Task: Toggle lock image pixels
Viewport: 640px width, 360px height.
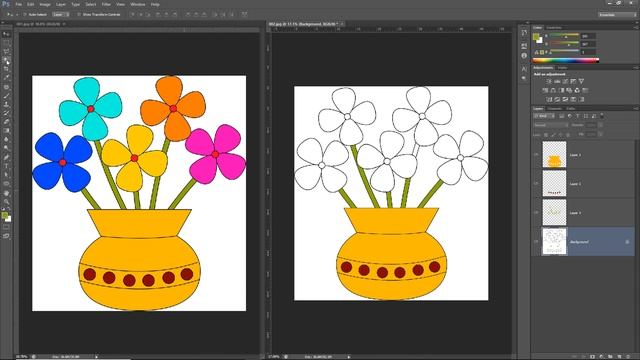Action: click(553, 134)
